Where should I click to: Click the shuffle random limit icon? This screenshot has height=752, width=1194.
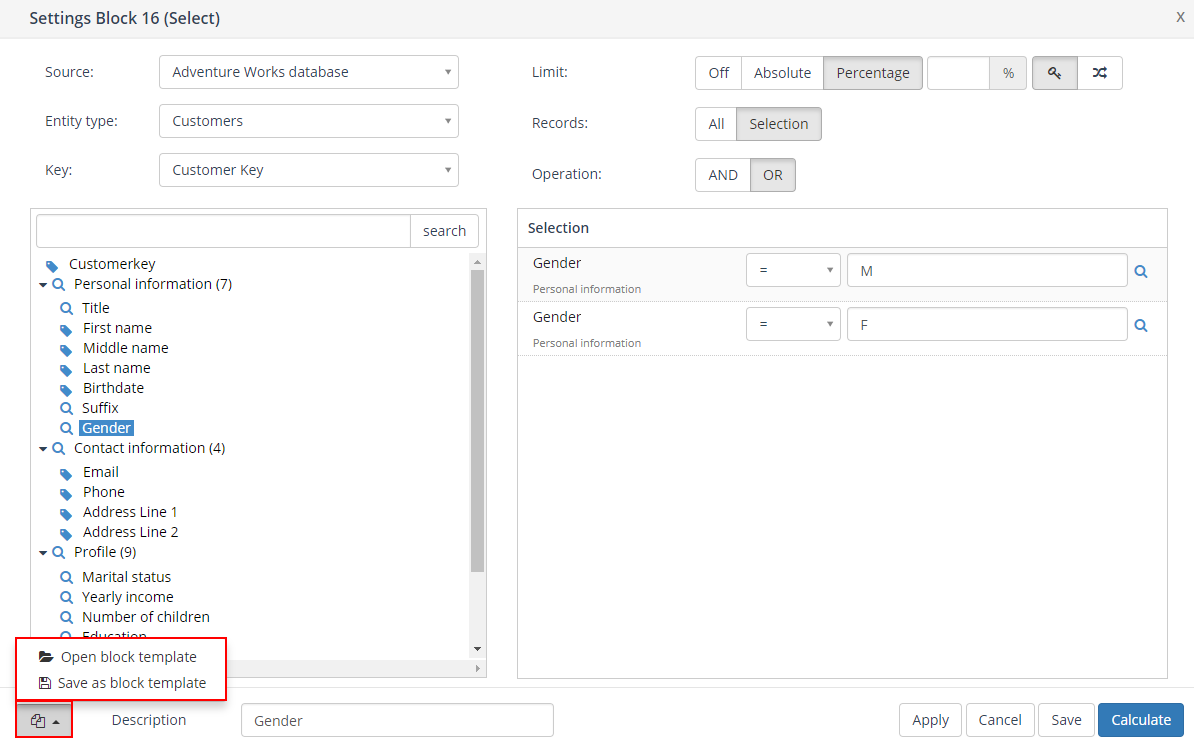tap(1099, 73)
